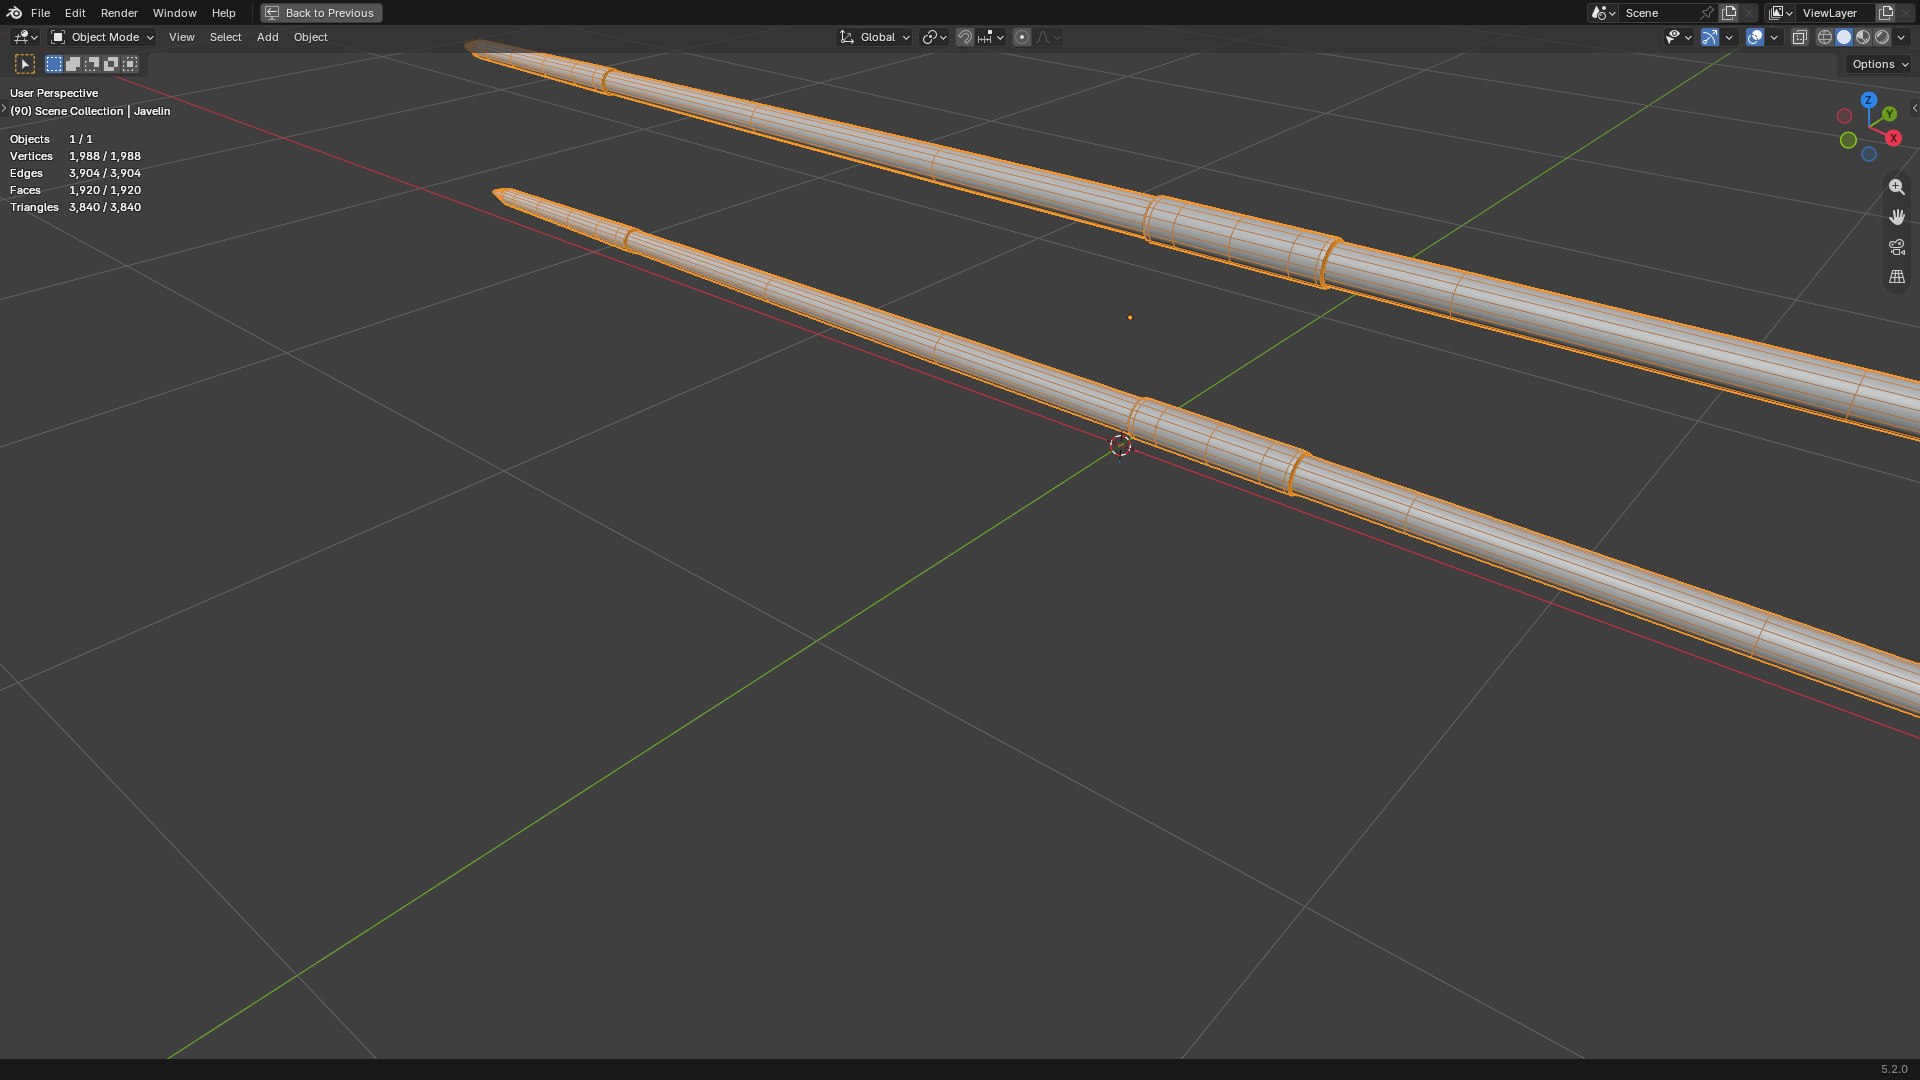The width and height of the screenshot is (1920, 1080).
Task: Click the add view layer icon
Action: click(x=1886, y=13)
